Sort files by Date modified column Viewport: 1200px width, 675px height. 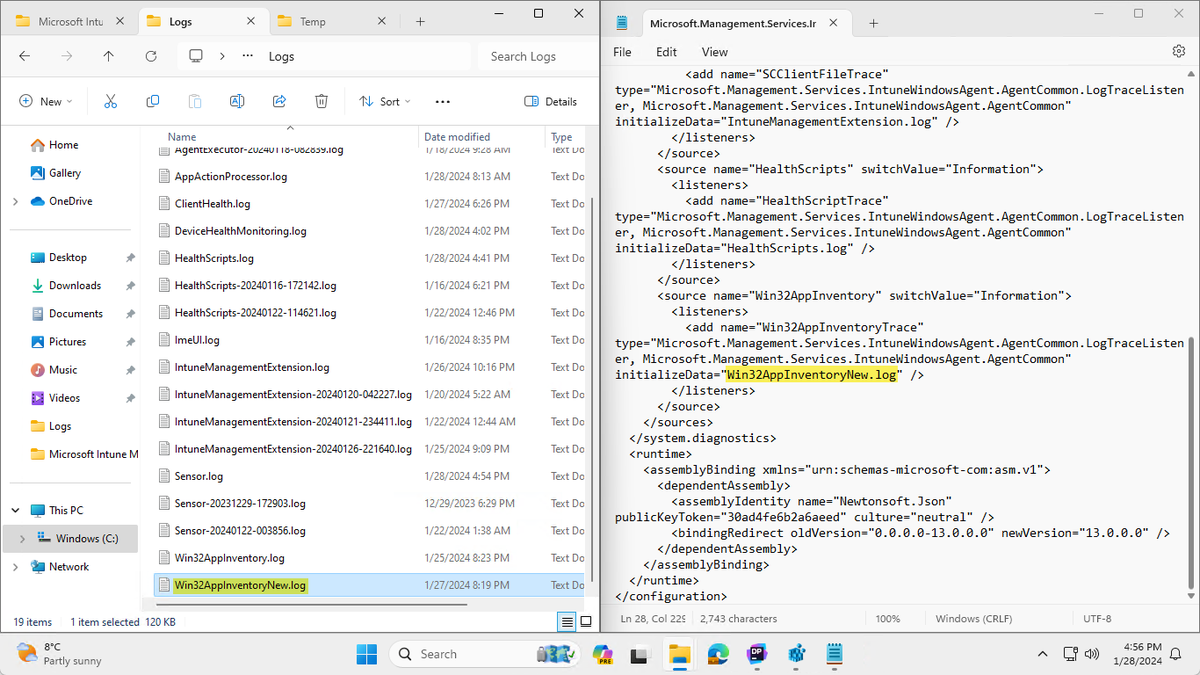[x=457, y=137]
